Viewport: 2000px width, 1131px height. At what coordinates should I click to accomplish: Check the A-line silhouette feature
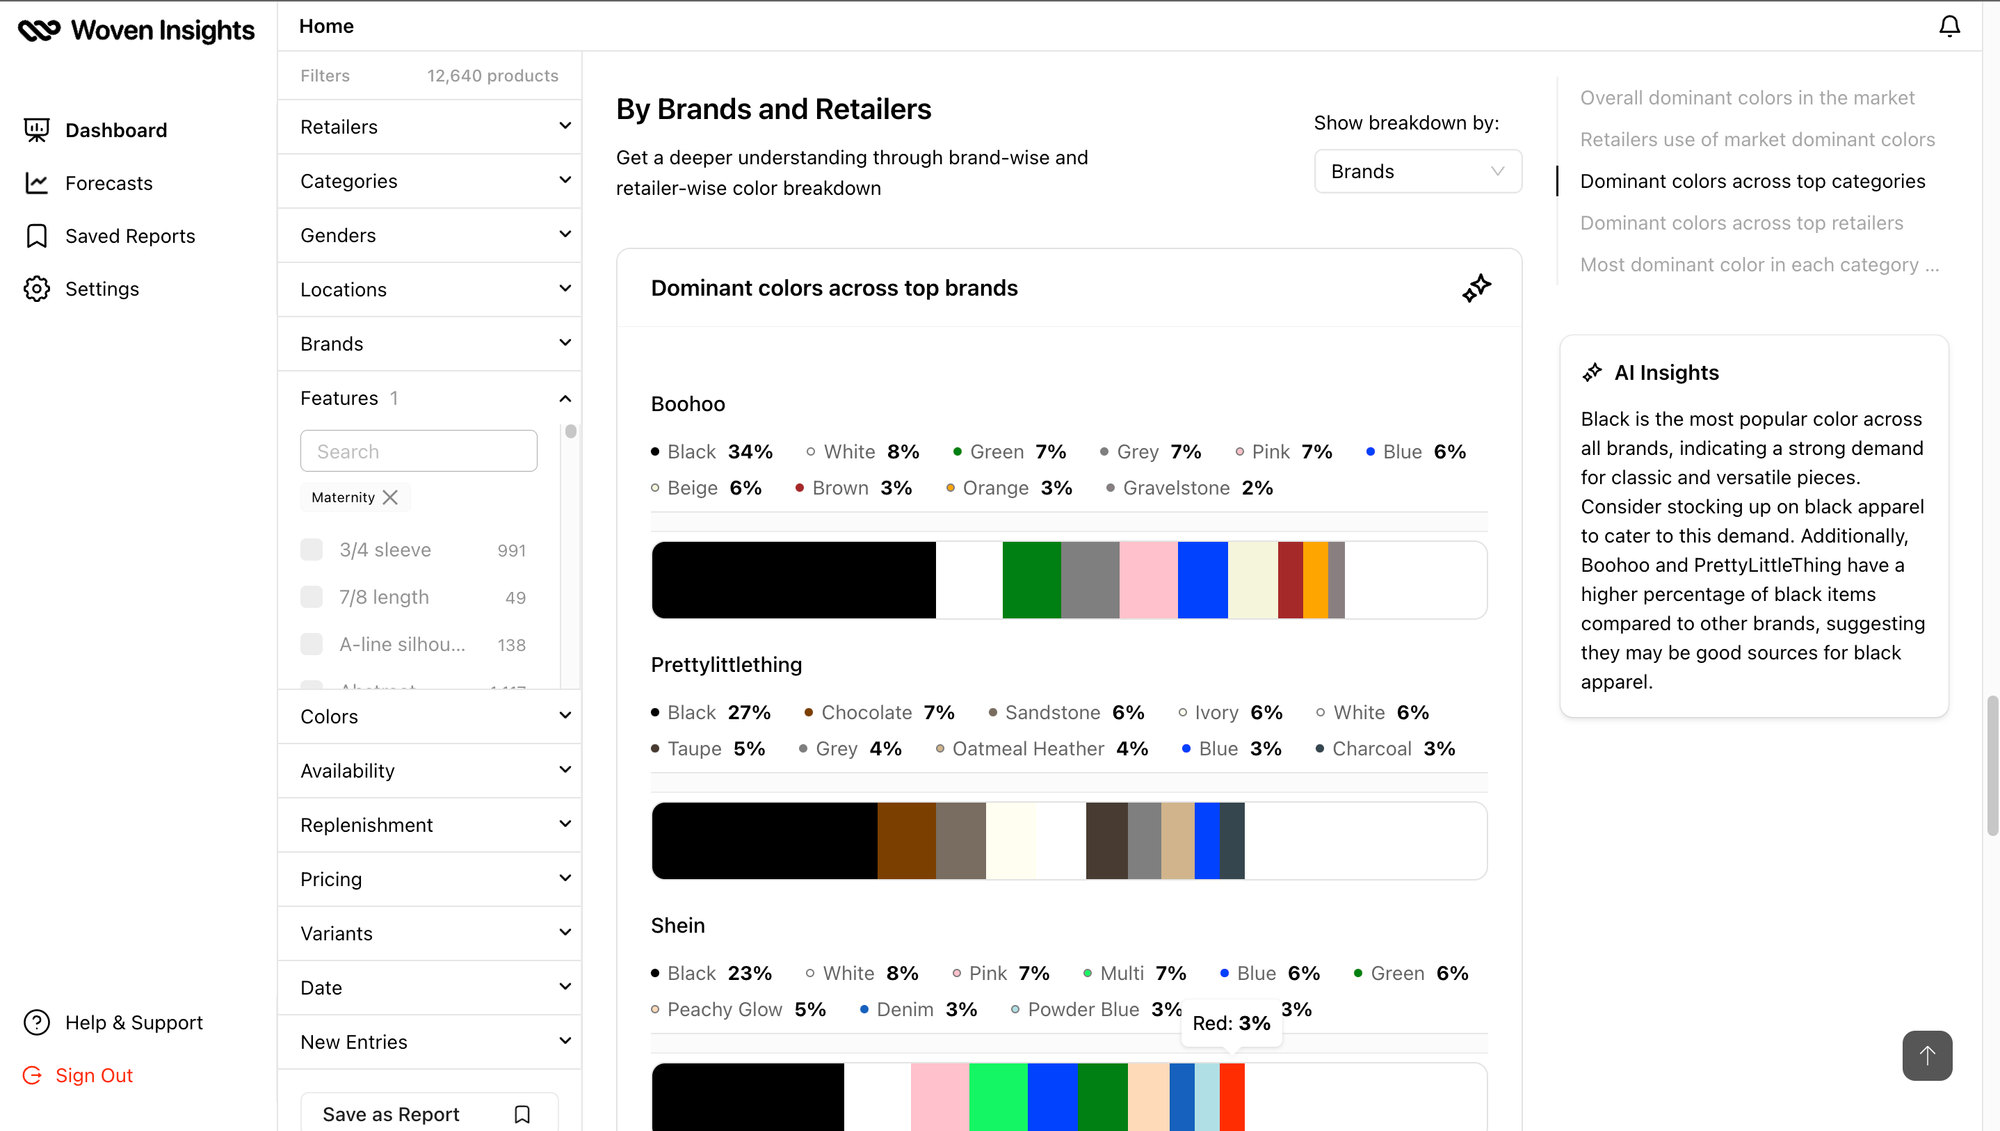pyautogui.click(x=312, y=644)
